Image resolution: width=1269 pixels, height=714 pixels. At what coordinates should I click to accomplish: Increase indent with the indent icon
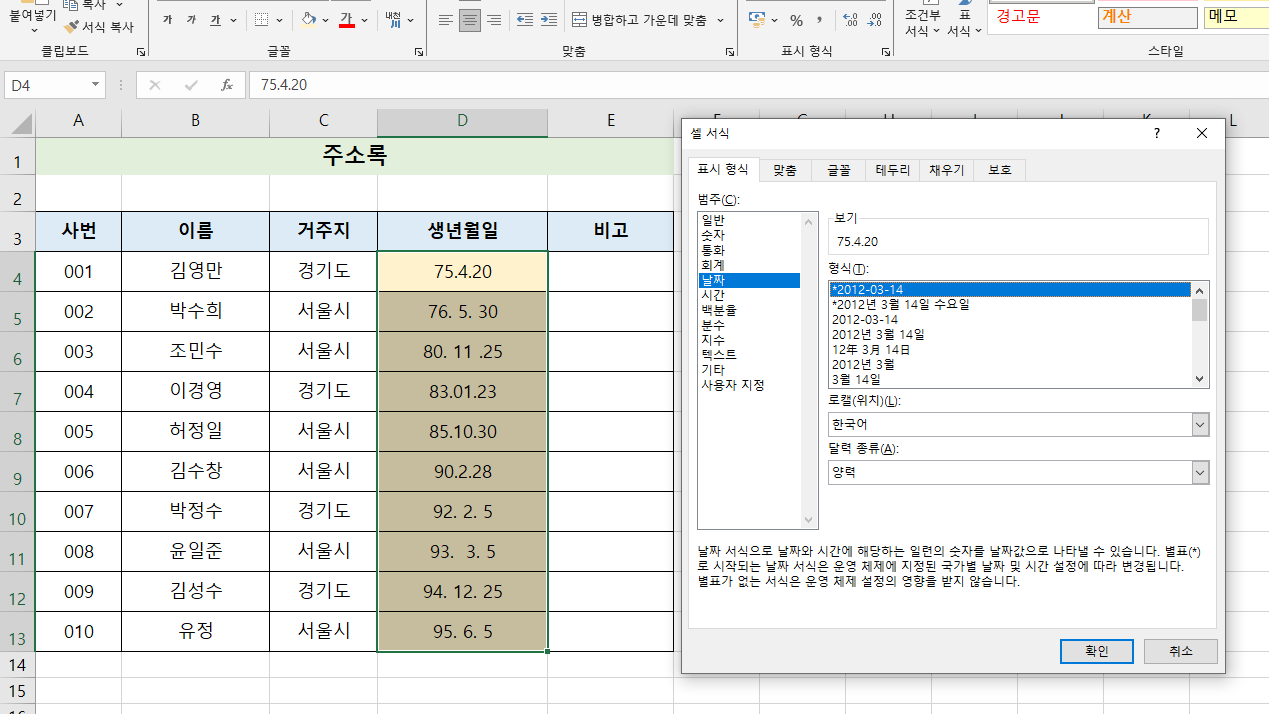(x=550, y=20)
